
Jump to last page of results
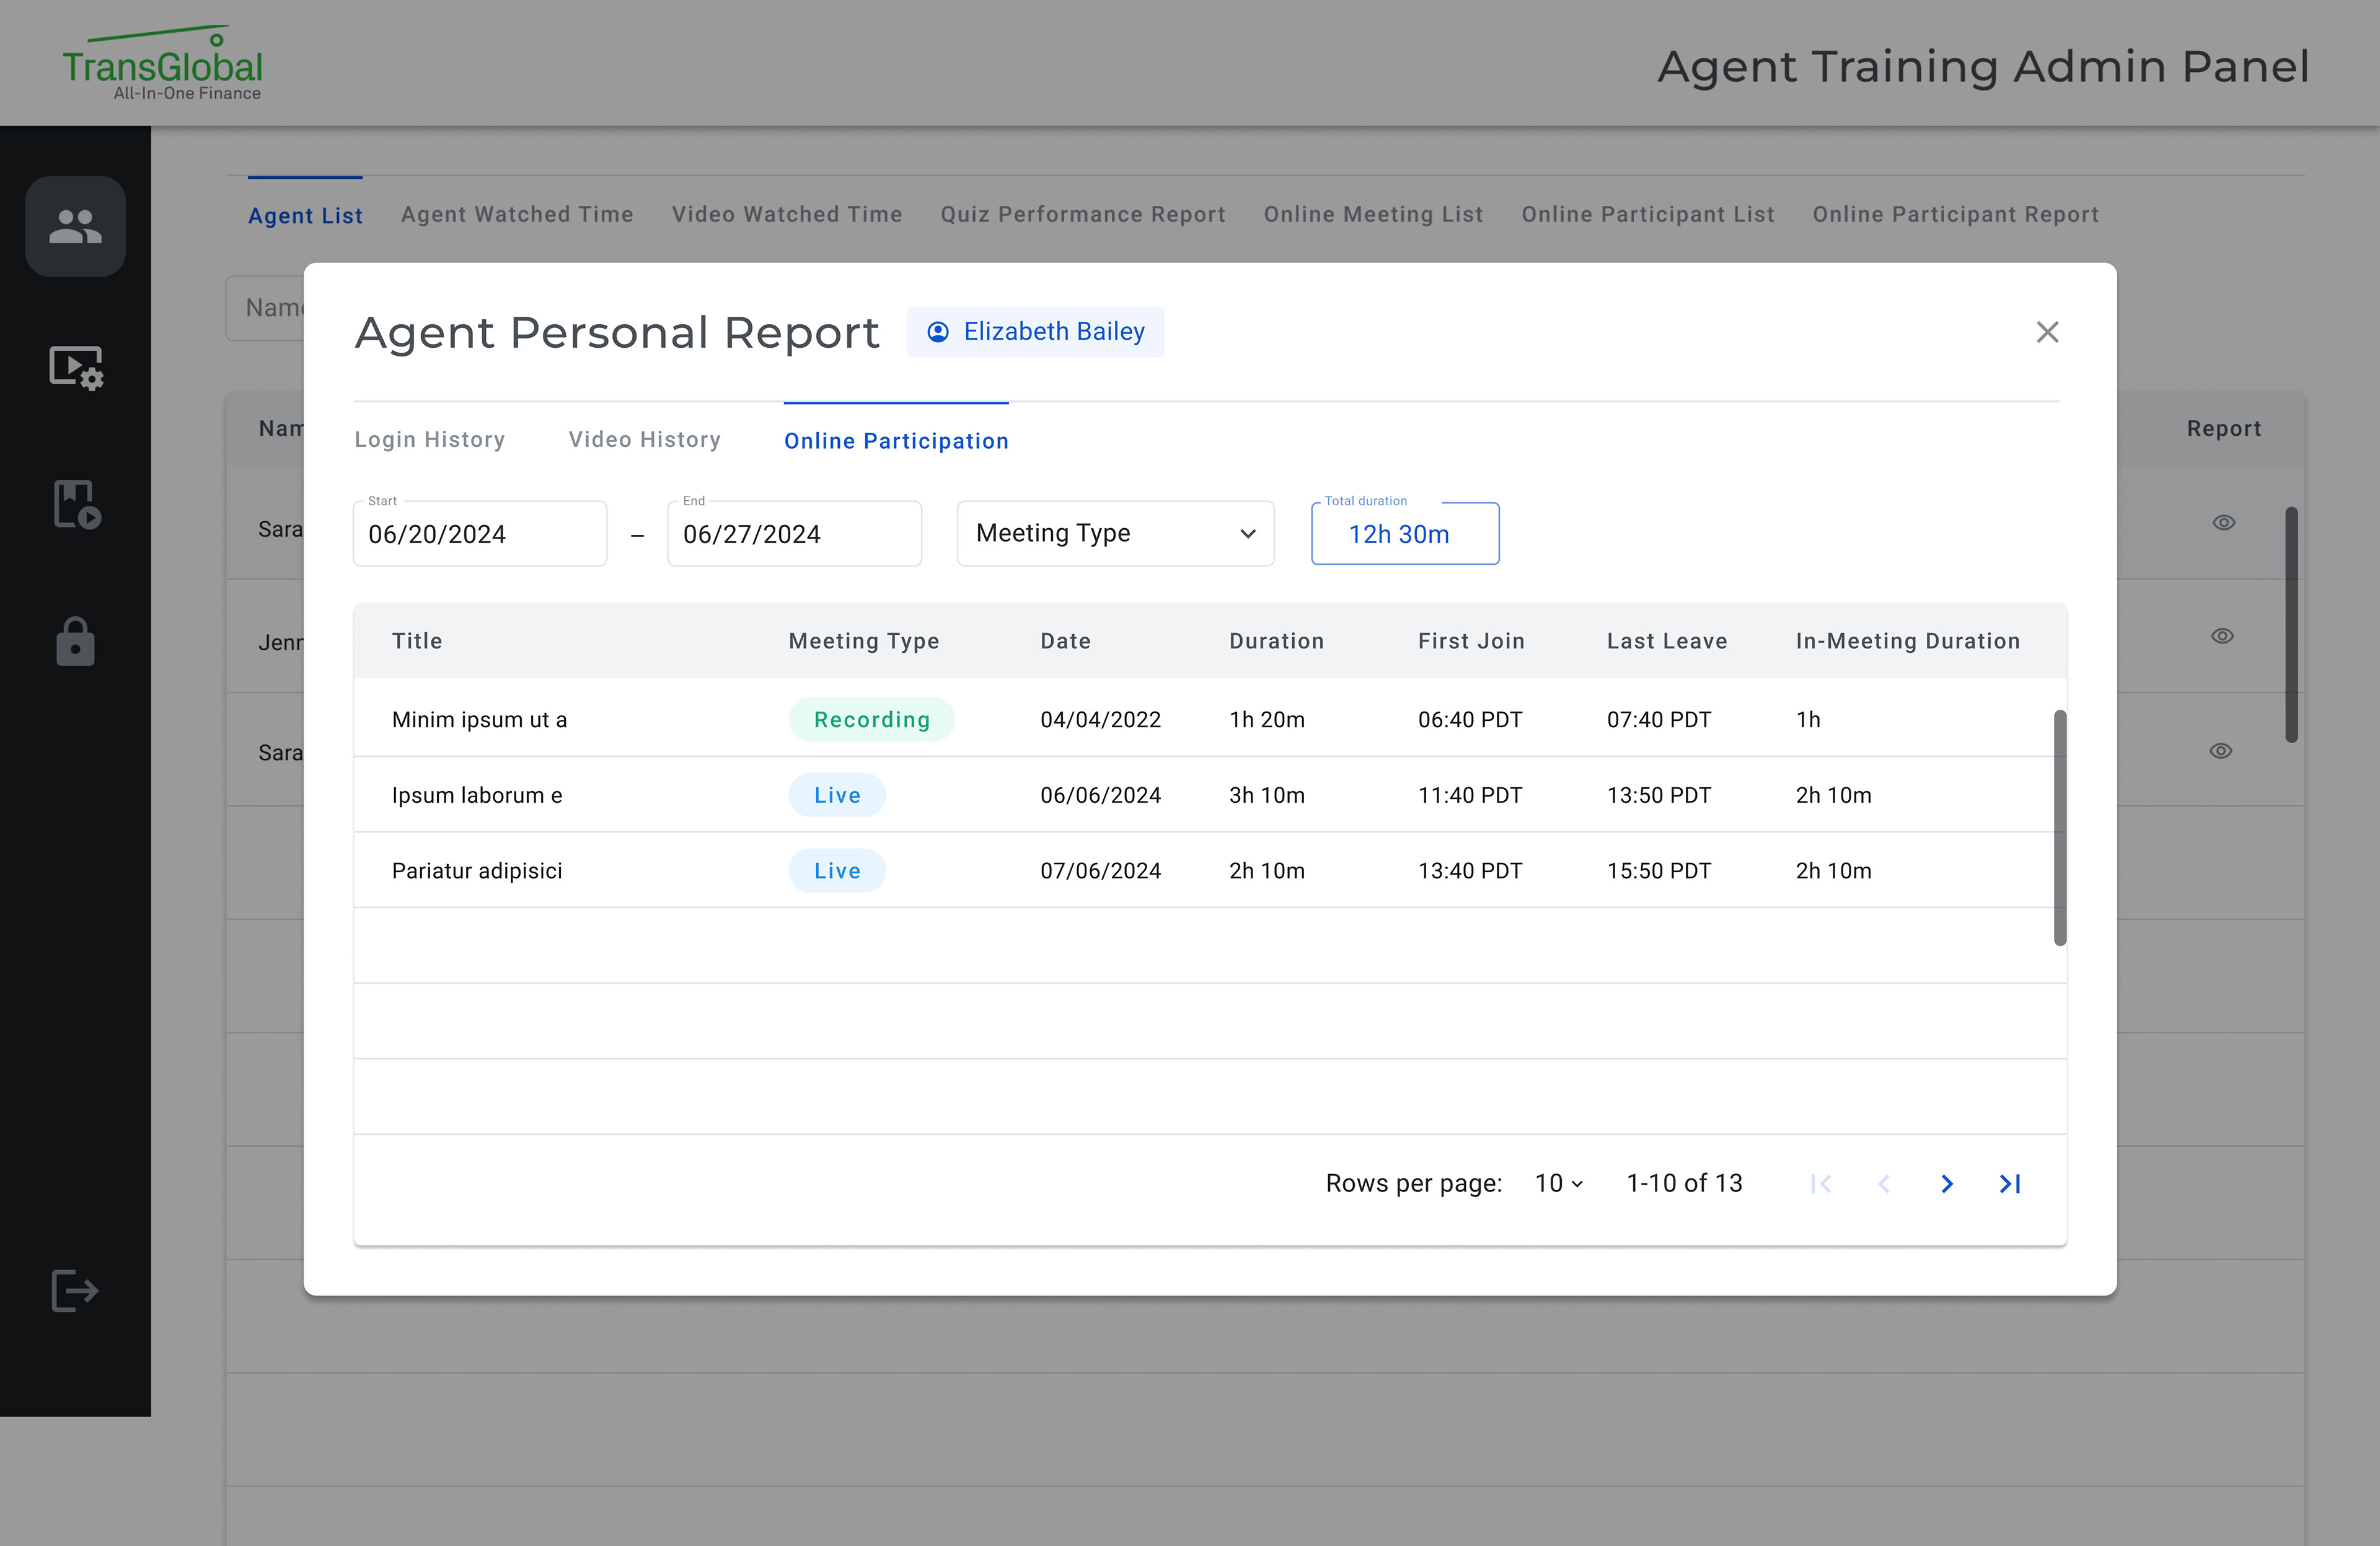pyautogui.click(x=2010, y=1184)
